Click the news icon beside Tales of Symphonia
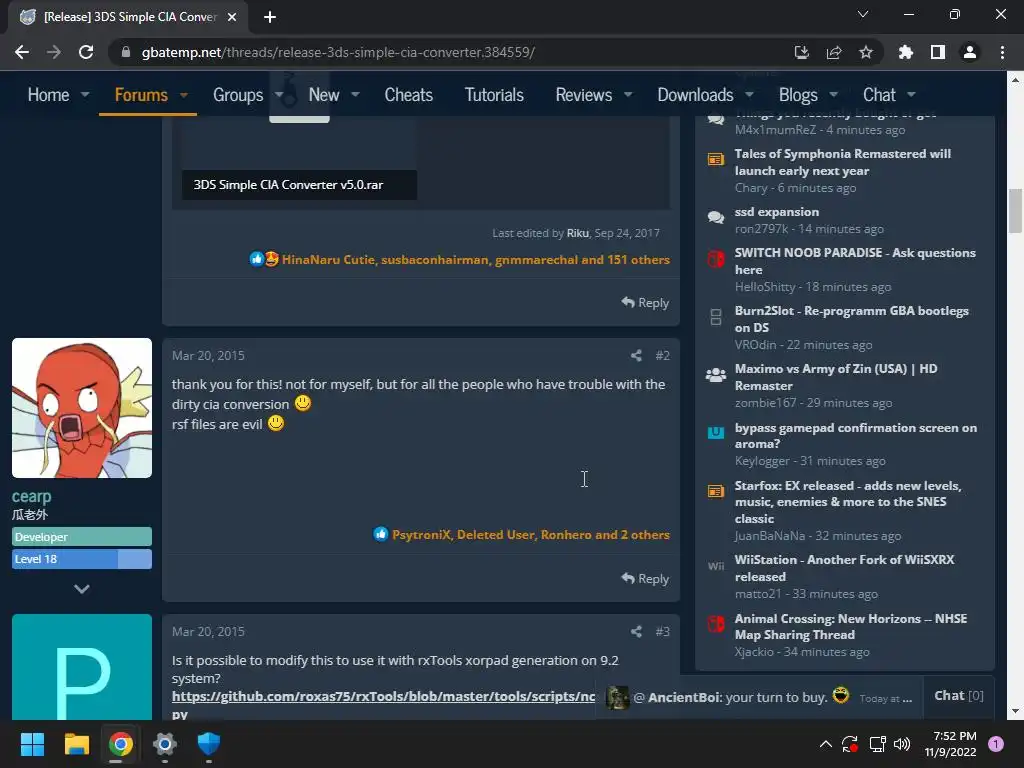Image resolution: width=1024 pixels, height=768 pixels. pos(716,159)
